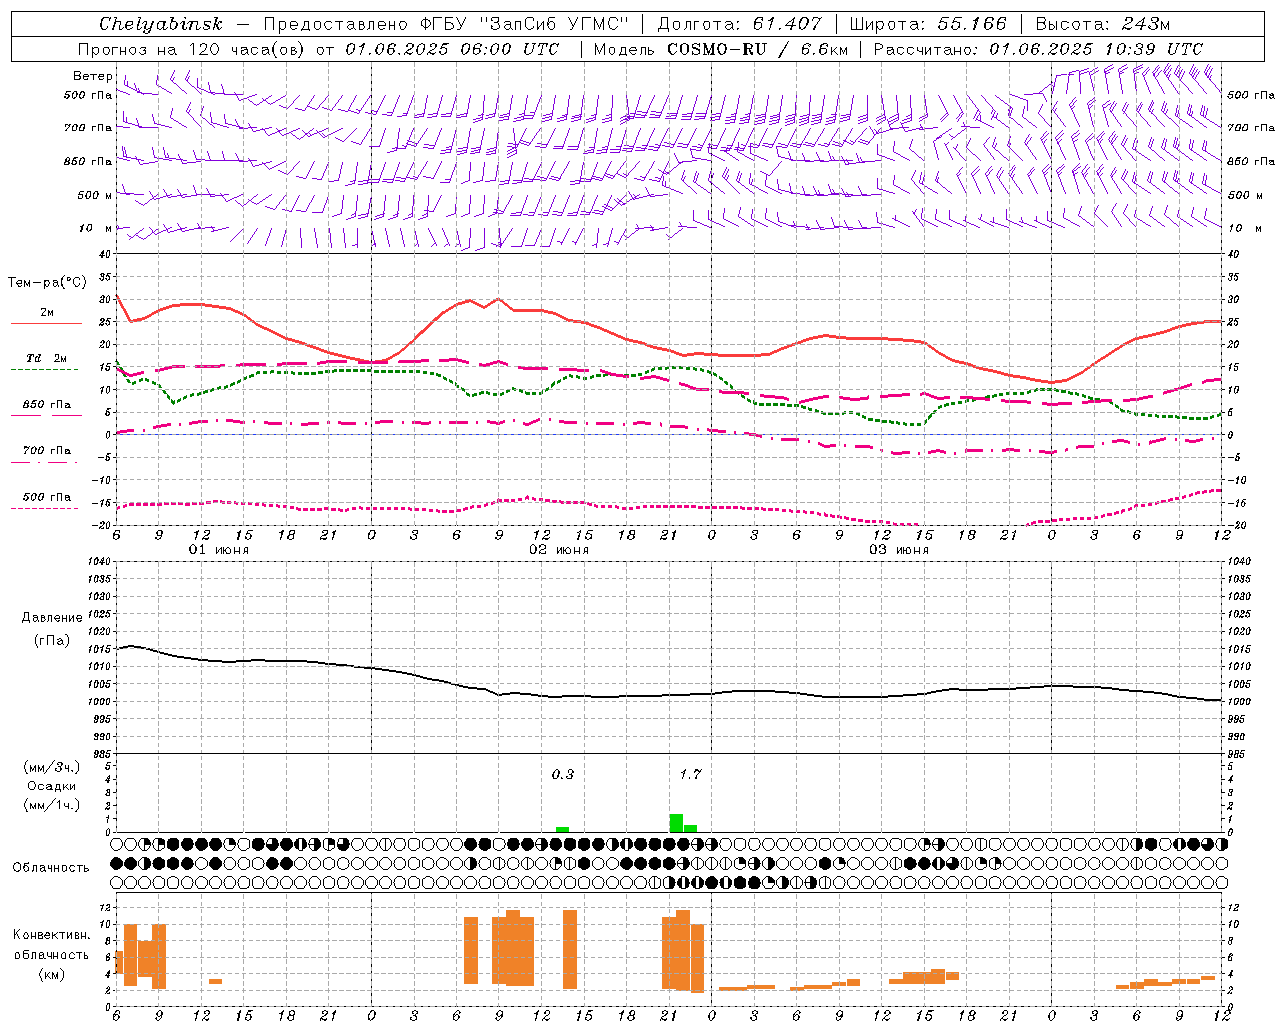Click the "(гПа)" unit under Давление
The height and width of the screenshot is (1024, 1280).
pos(52,641)
